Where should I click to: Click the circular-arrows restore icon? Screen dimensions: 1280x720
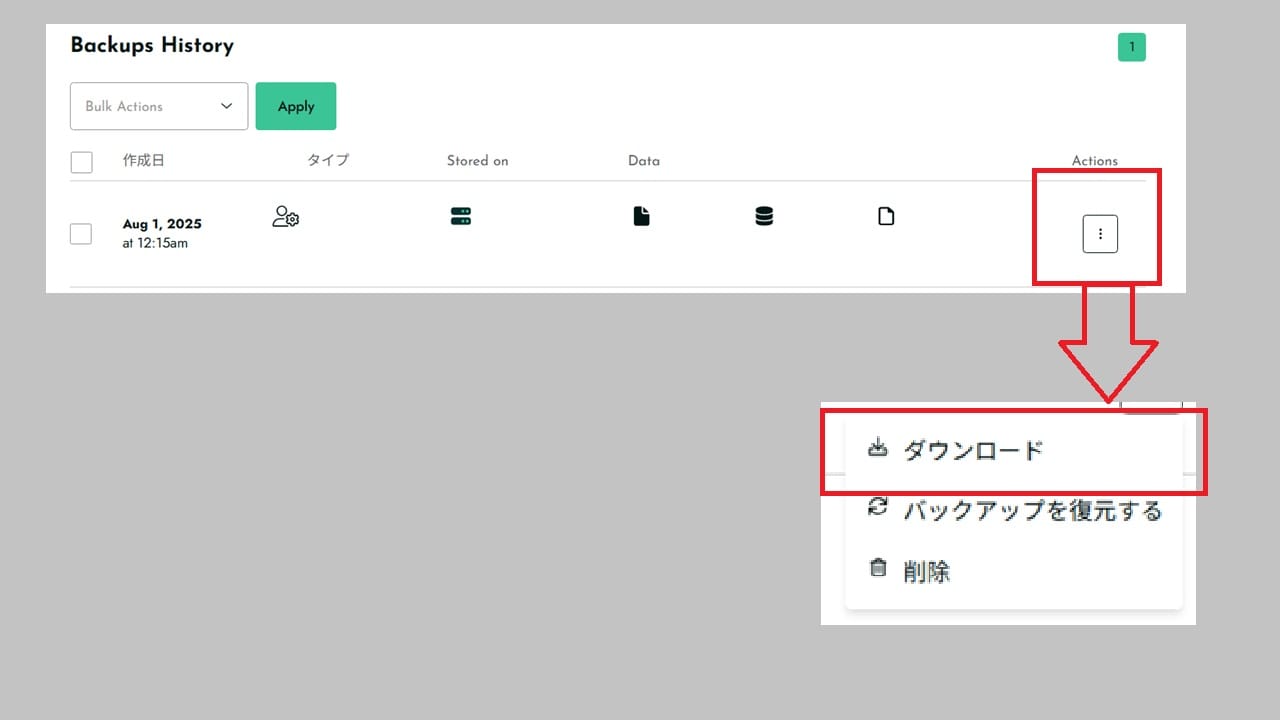click(877, 508)
